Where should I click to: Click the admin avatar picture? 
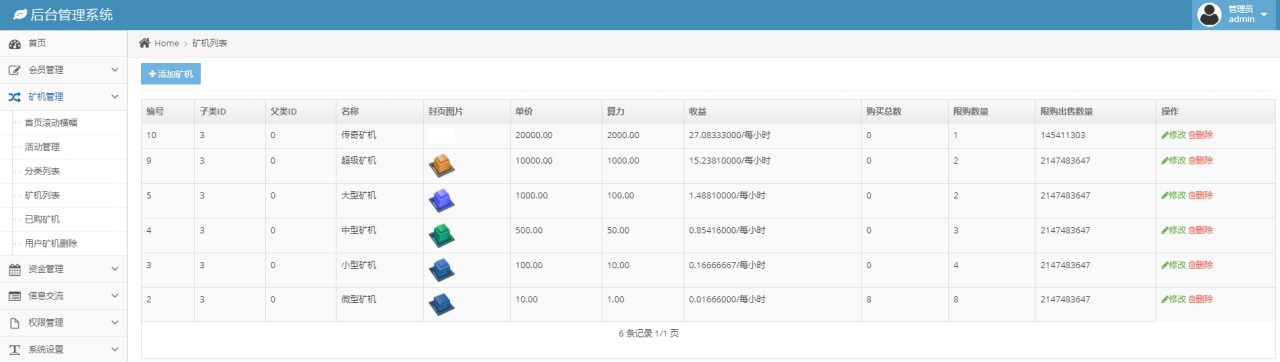pyautogui.click(x=1210, y=14)
